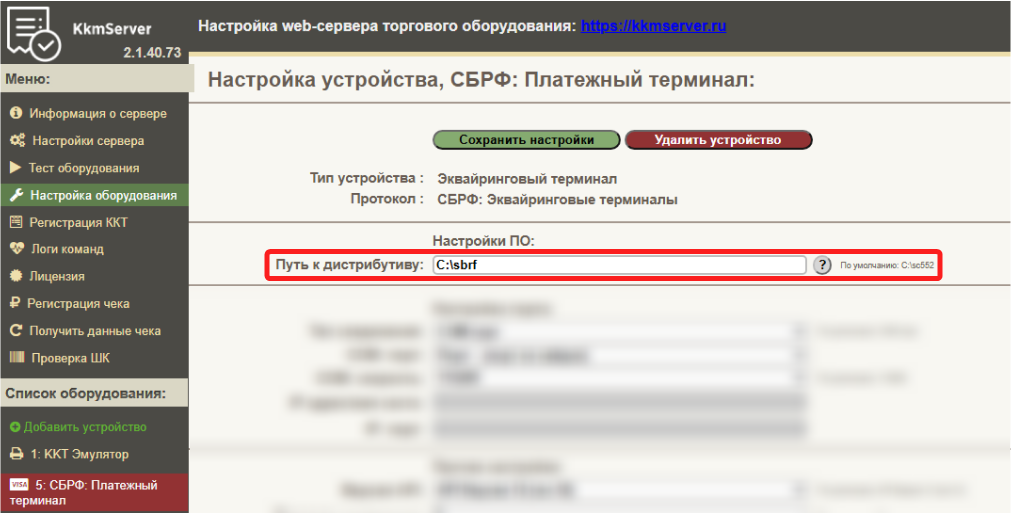Click Добавить устройство link
This screenshot has height=514, width=1011.
click(x=85, y=427)
